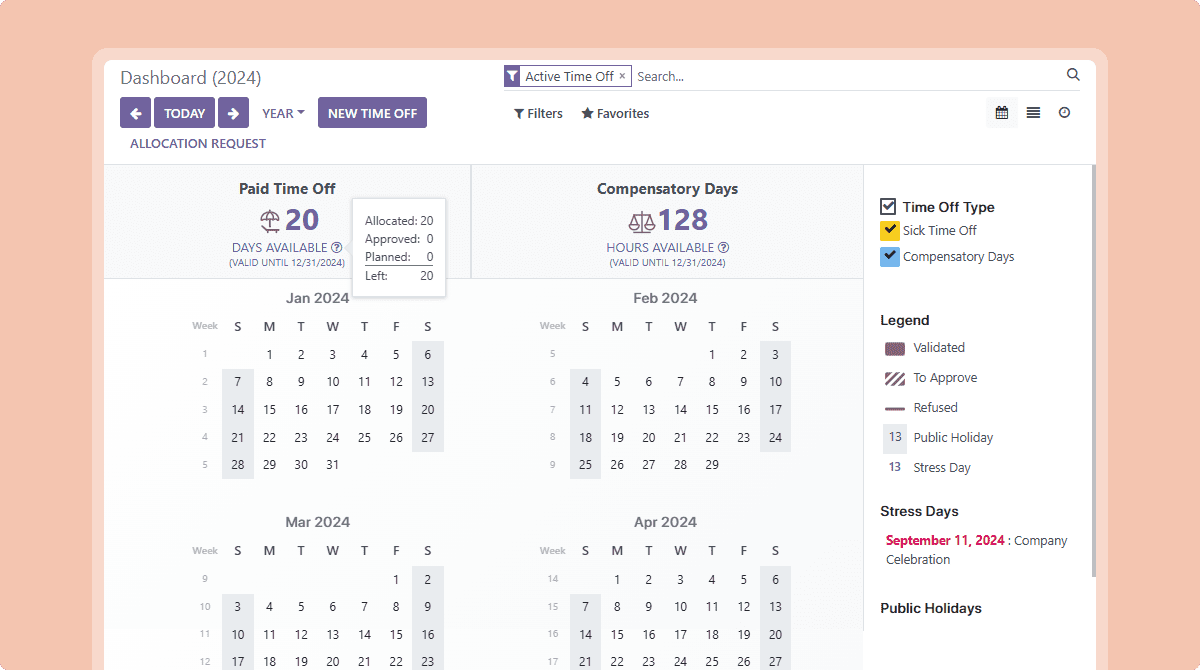This screenshot has width=1200, height=670.
Task: Remove the Active Time Off filter
Action: pyautogui.click(x=622, y=76)
